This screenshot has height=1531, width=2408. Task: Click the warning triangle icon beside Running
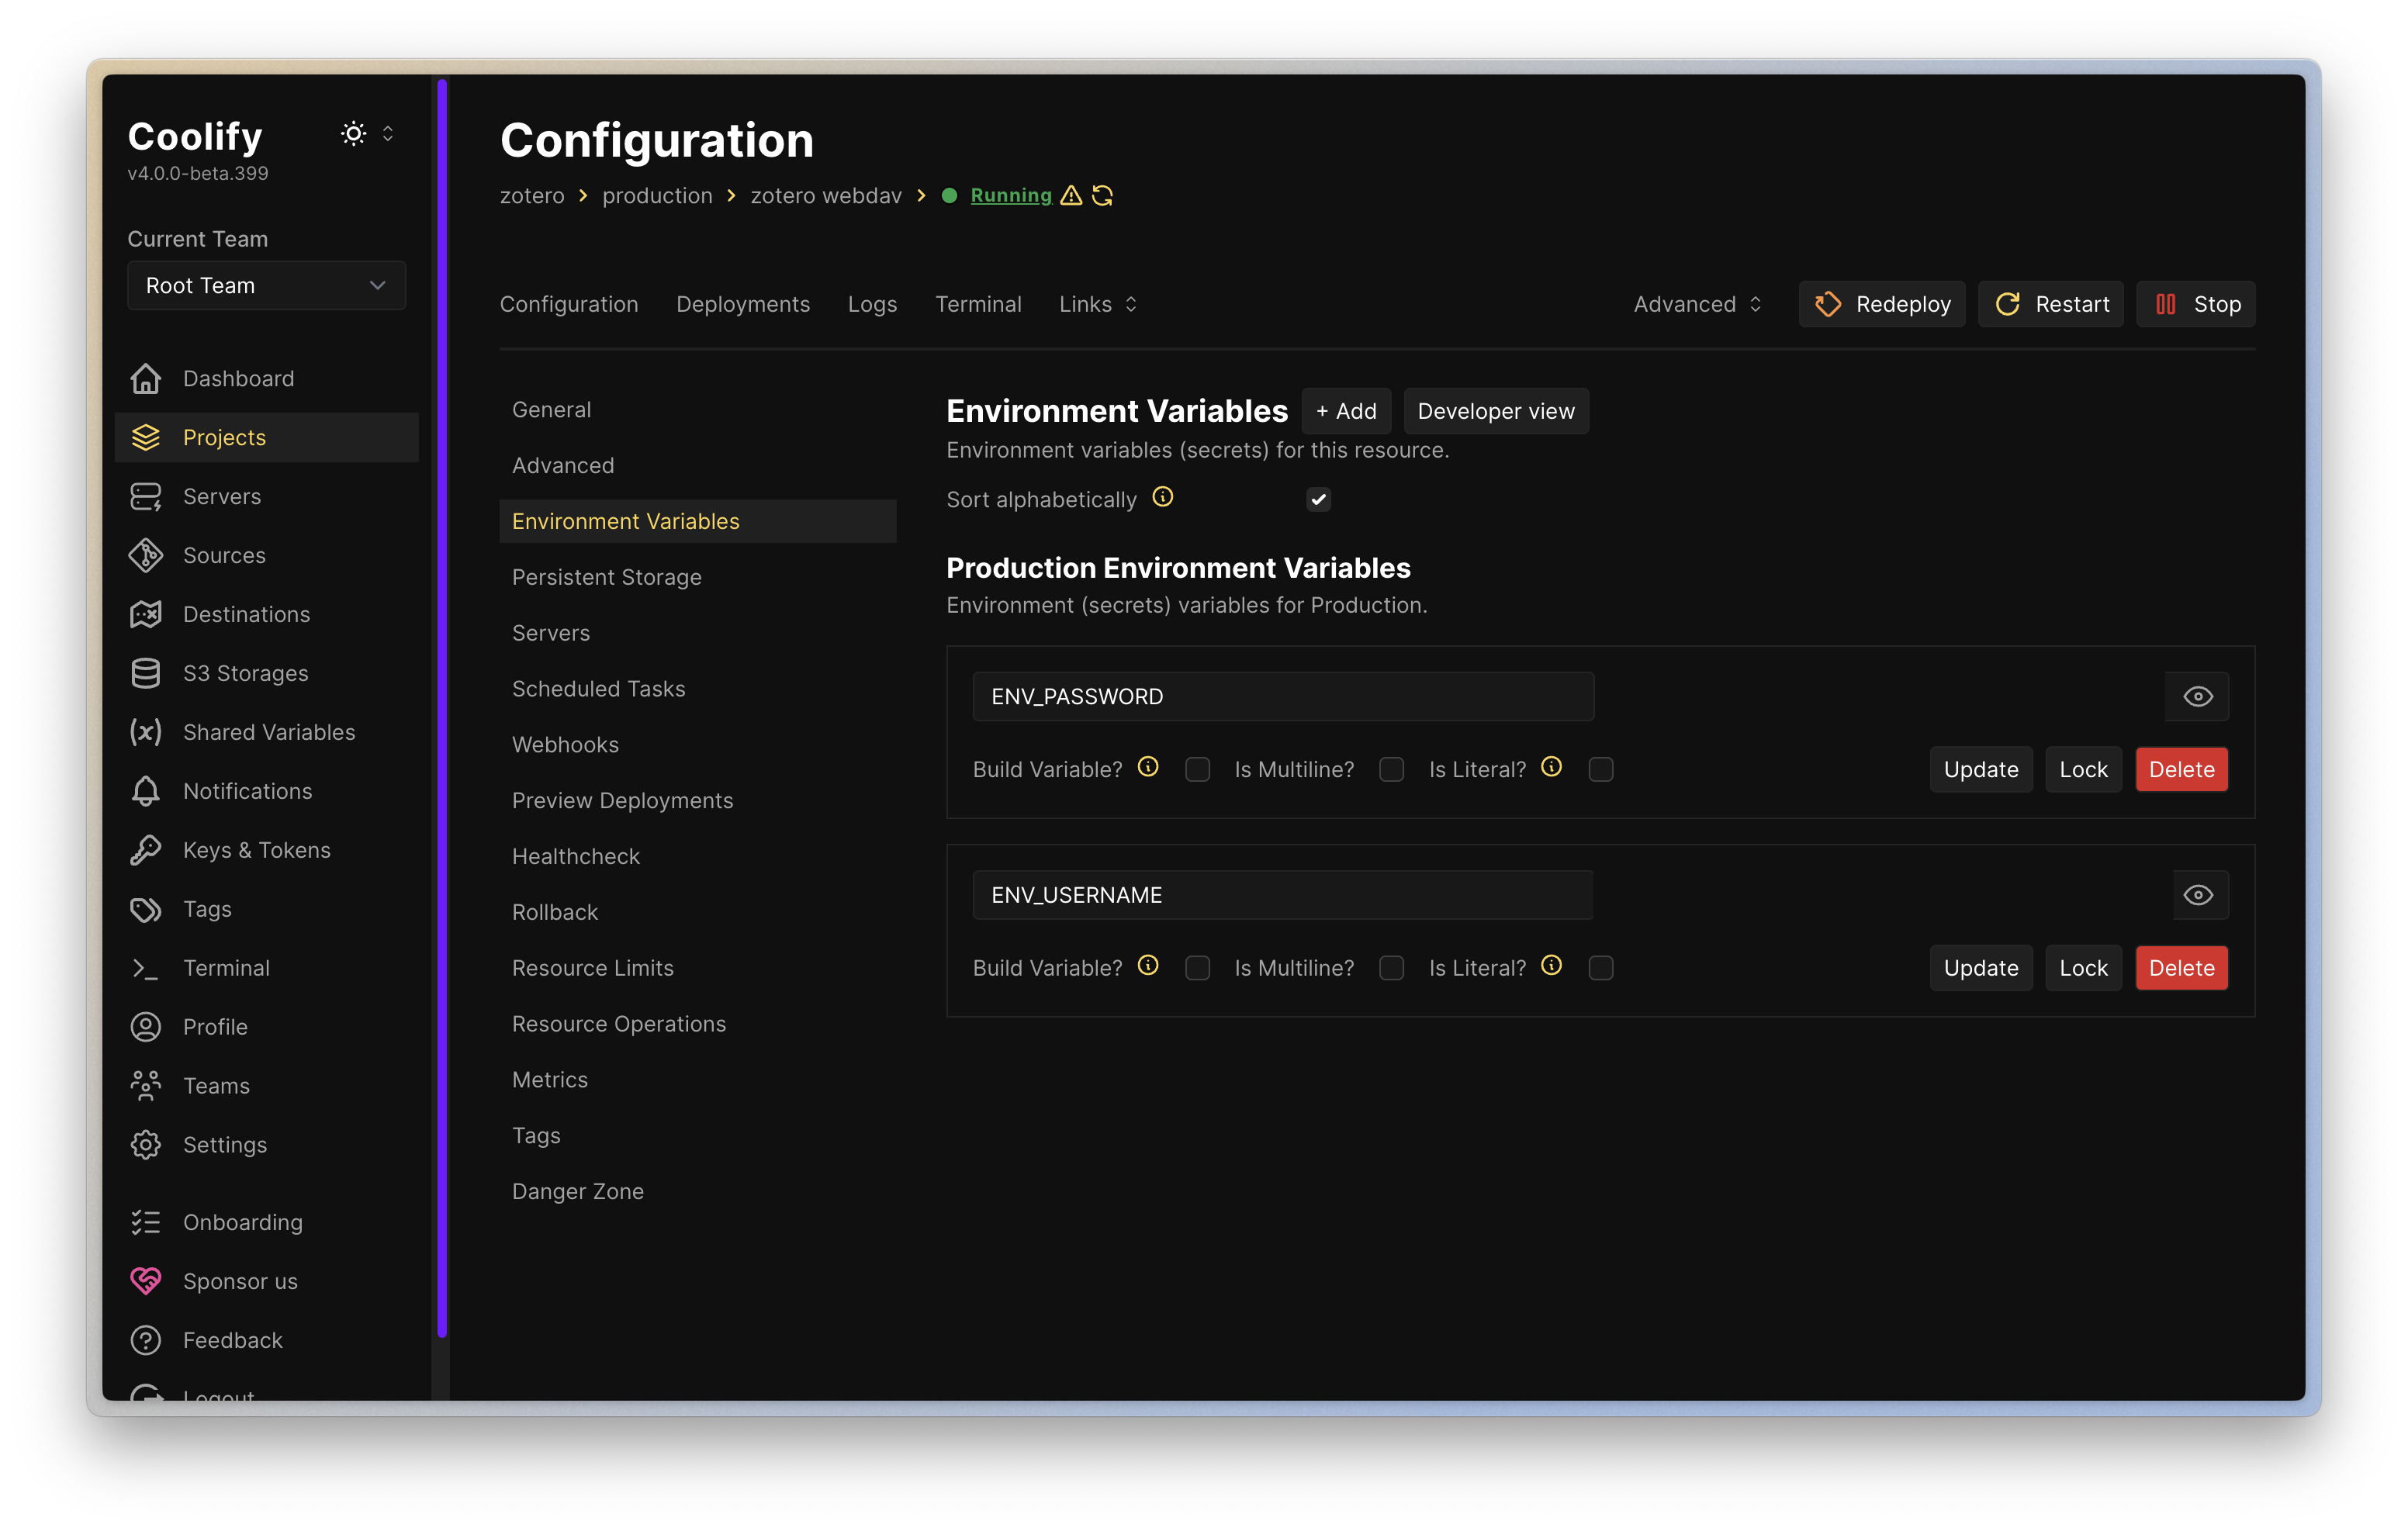(1071, 196)
